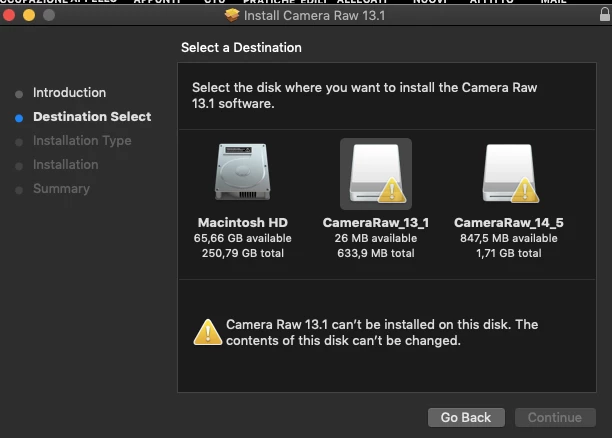This screenshot has height=438, width=612.
Task: Minimize the installer with yellow button
Action: [29, 15]
